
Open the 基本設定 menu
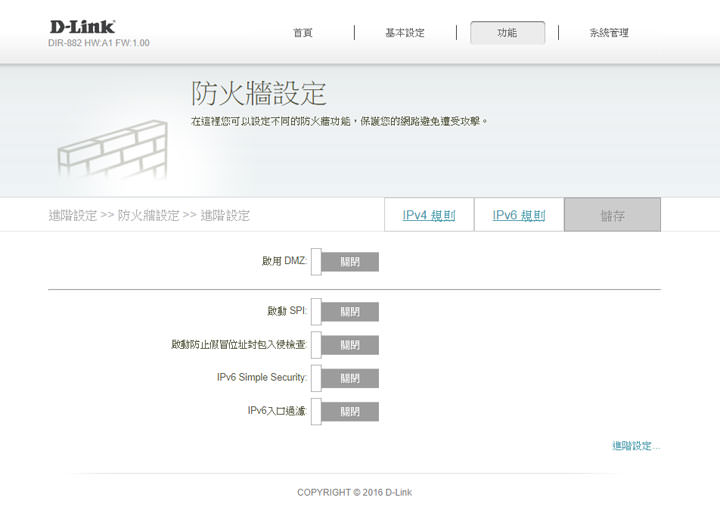point(404,33)
